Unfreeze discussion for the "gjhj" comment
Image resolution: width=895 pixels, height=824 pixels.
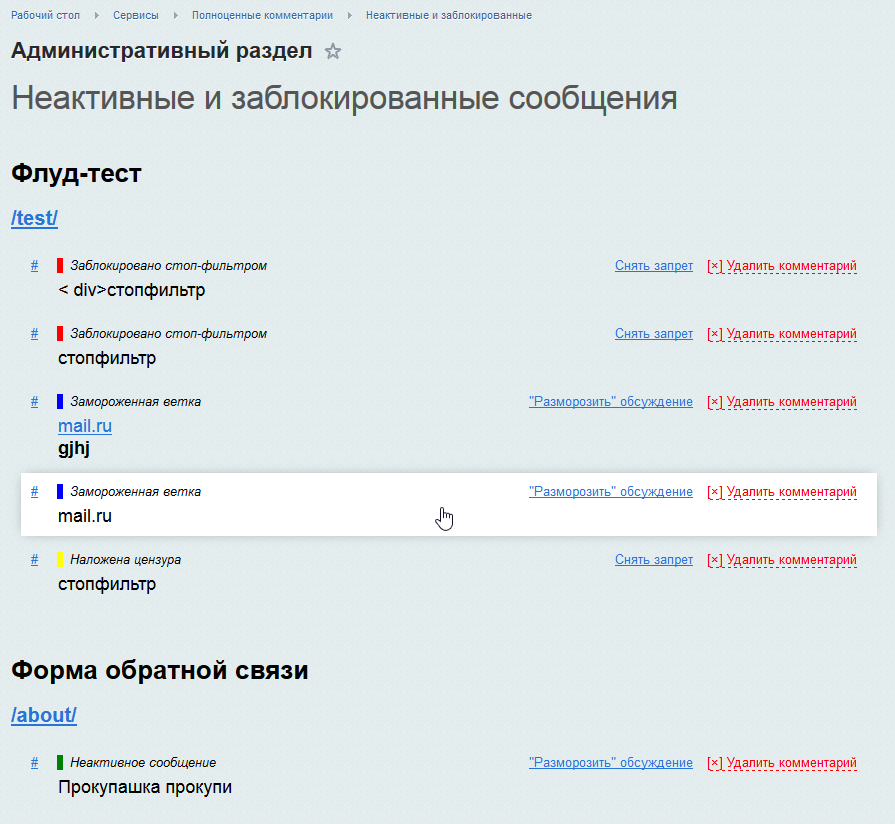pos(610,402)
